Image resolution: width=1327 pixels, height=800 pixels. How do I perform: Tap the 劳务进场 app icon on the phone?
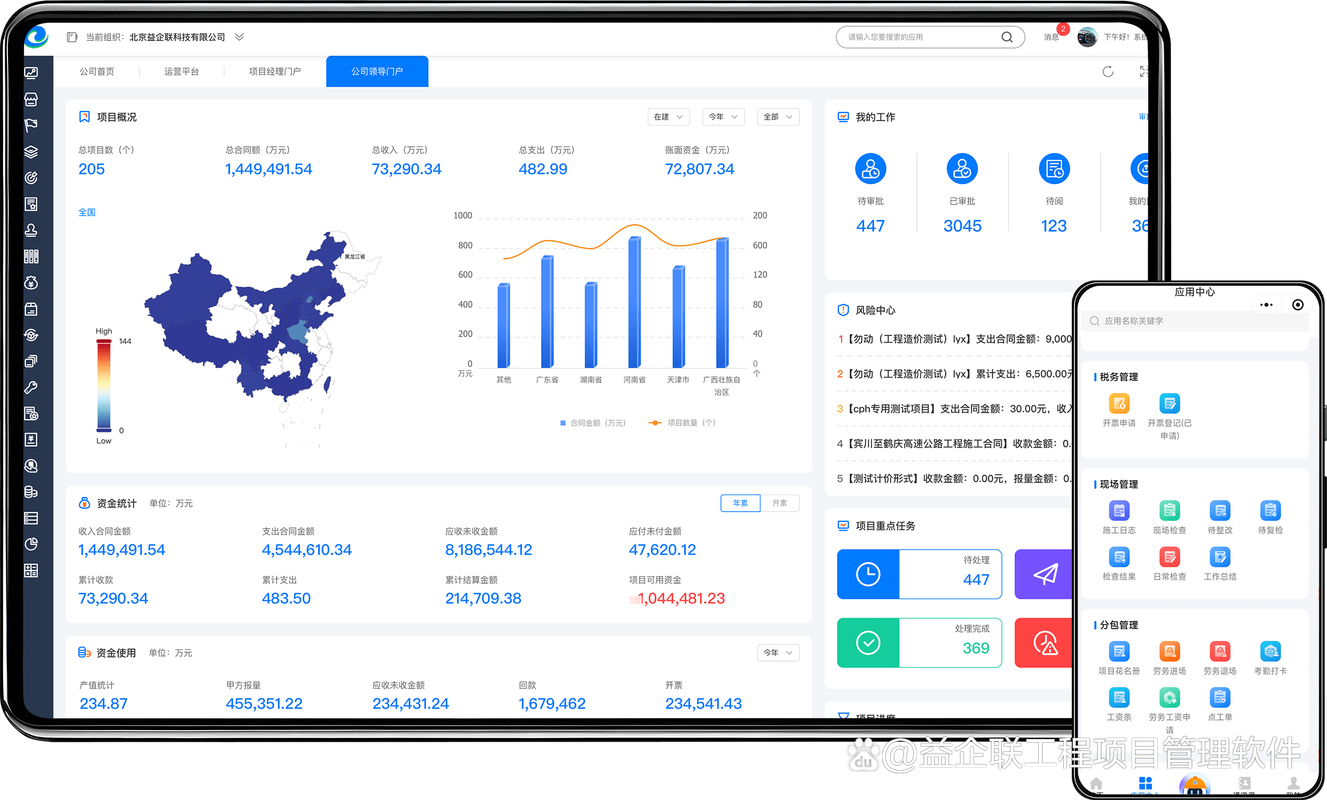[1169, 652]
